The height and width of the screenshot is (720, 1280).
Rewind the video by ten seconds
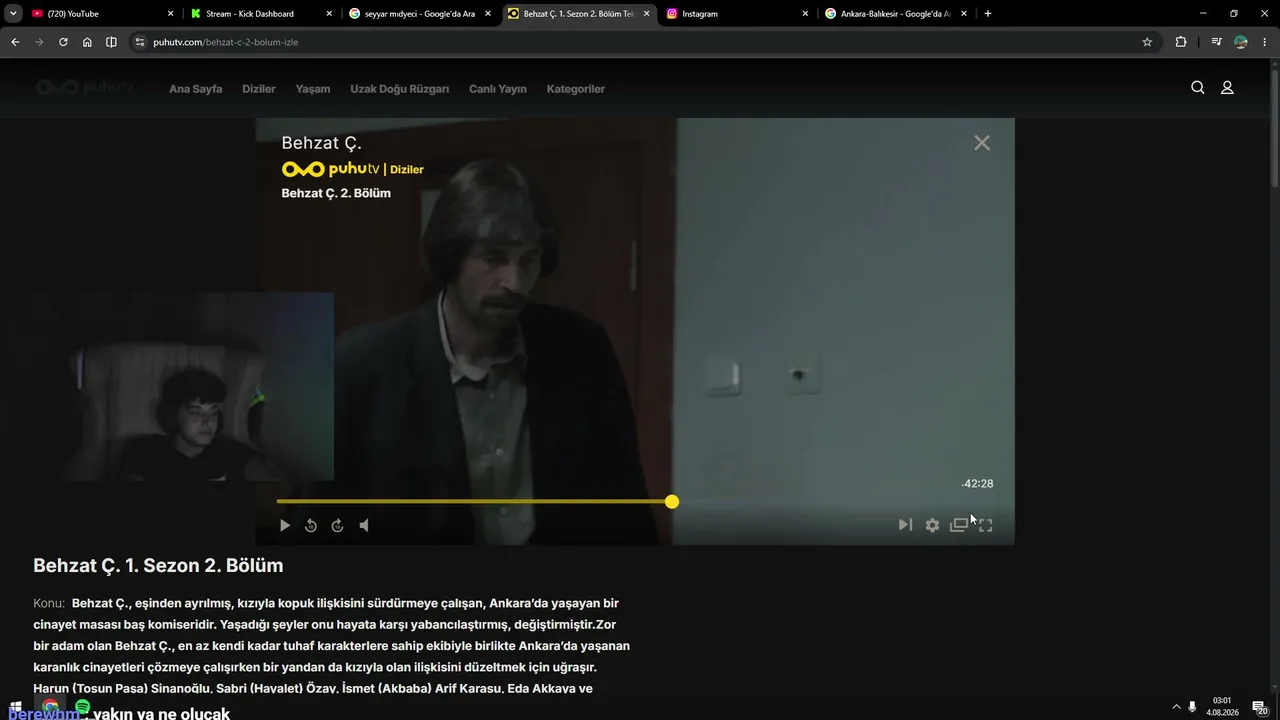311,525
